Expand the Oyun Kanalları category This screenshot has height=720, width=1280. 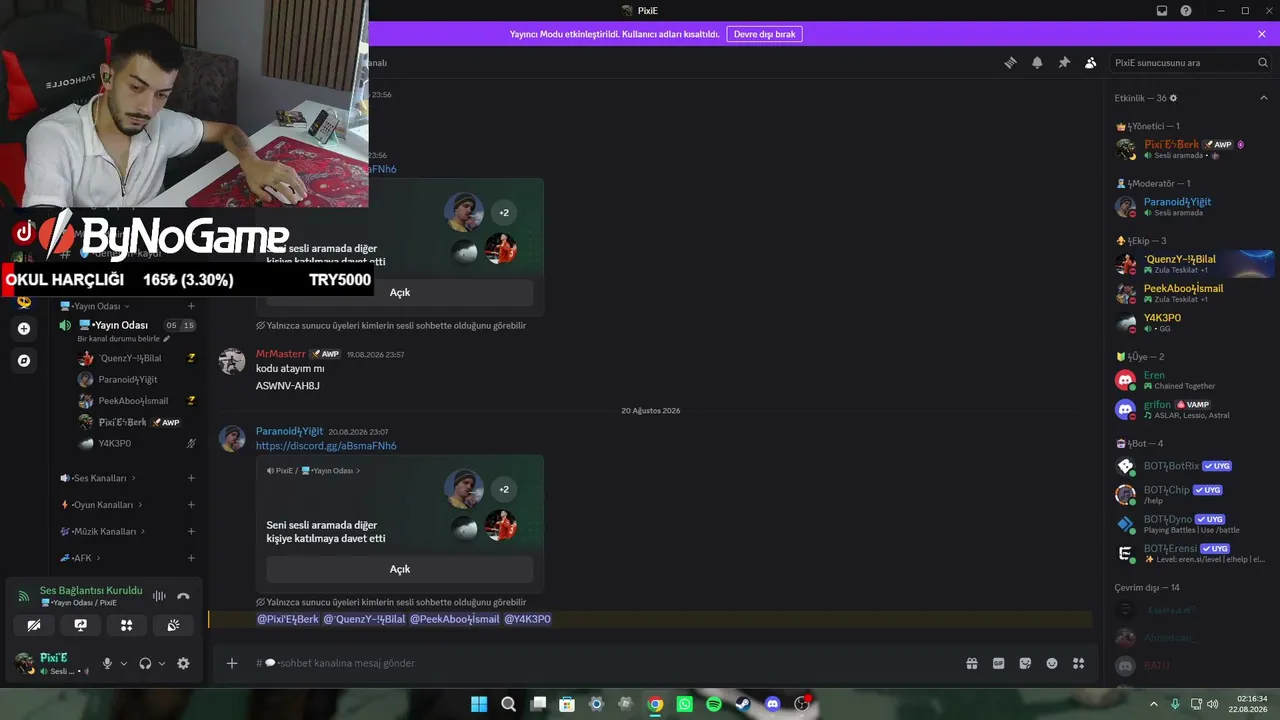101,505
